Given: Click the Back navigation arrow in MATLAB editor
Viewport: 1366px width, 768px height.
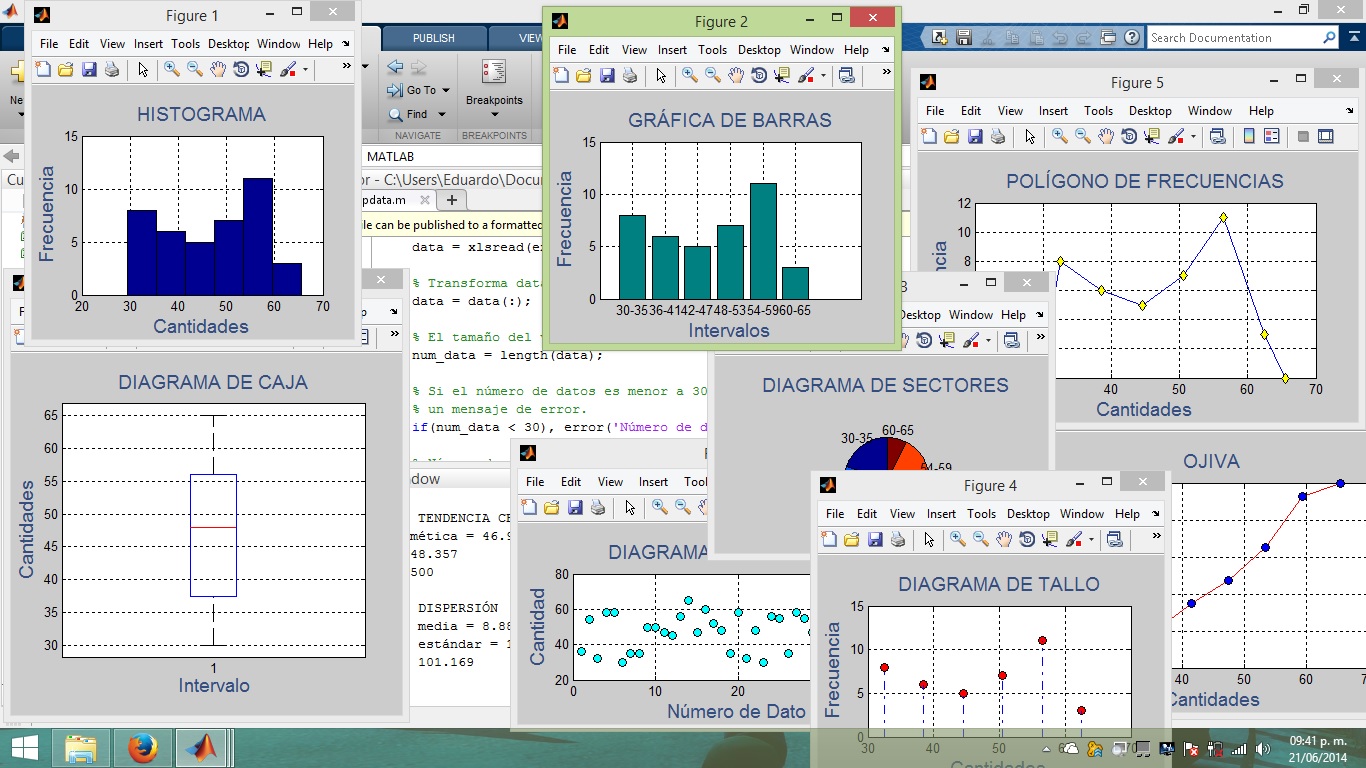Looking at the screenshot, I should 395,68.
